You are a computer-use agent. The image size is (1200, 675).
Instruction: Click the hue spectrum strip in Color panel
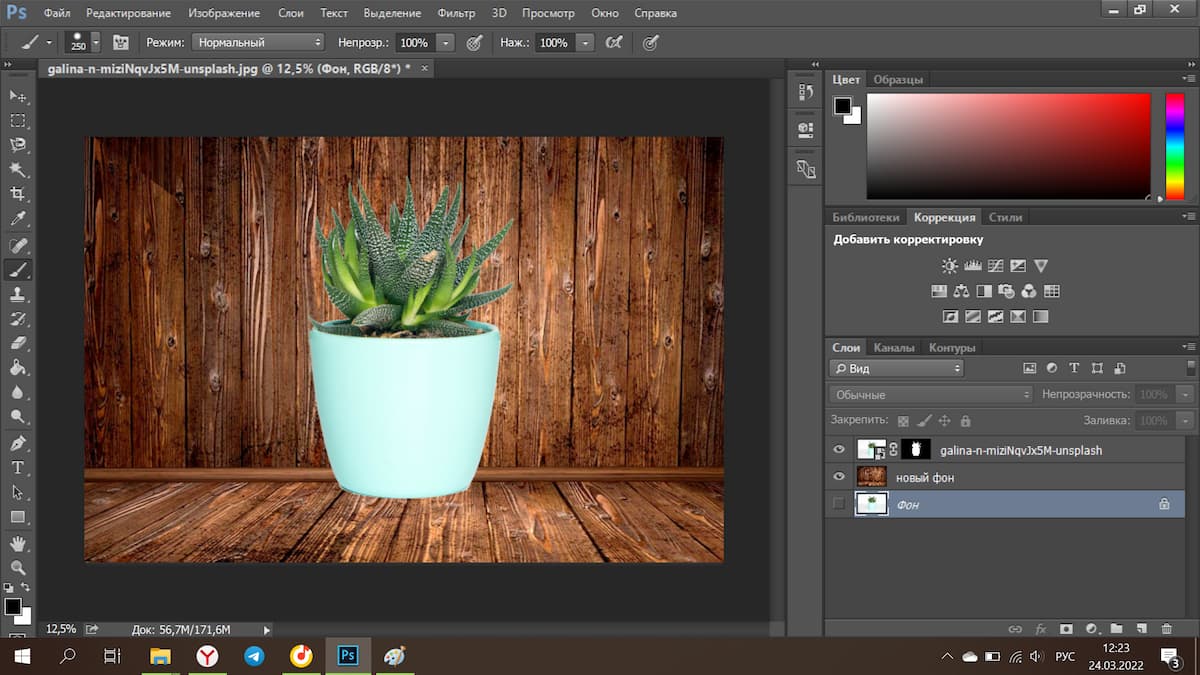tap(1174, 146)
